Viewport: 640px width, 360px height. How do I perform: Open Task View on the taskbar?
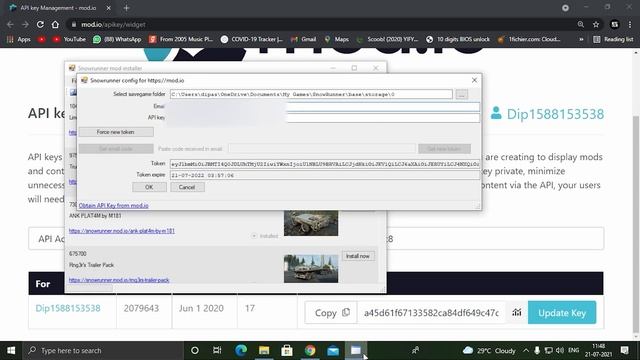click(217, 350)
